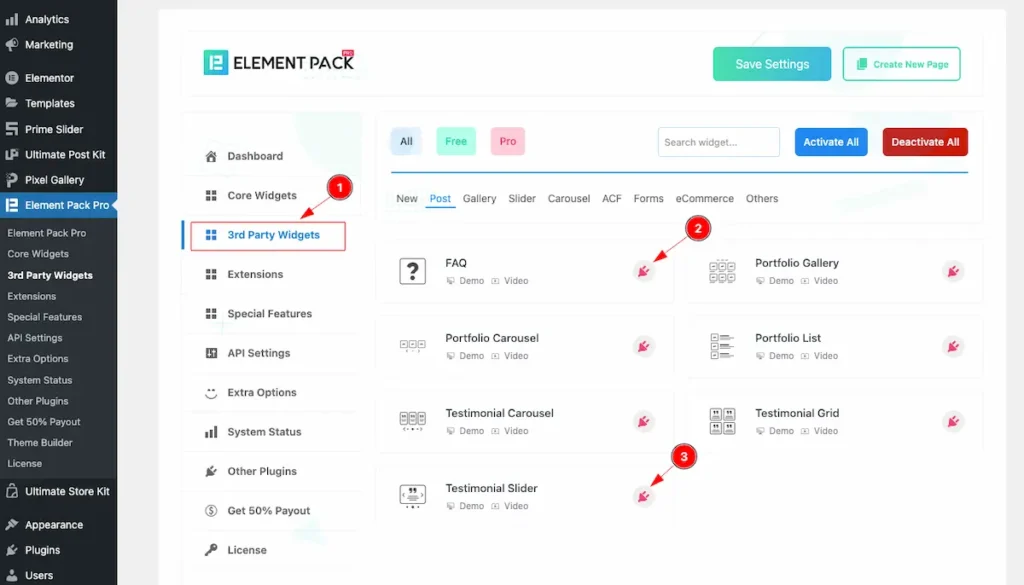Expand the Plugins menu in admin sidebar
This screenshot has width=1024, height=585.
[43, 550]
